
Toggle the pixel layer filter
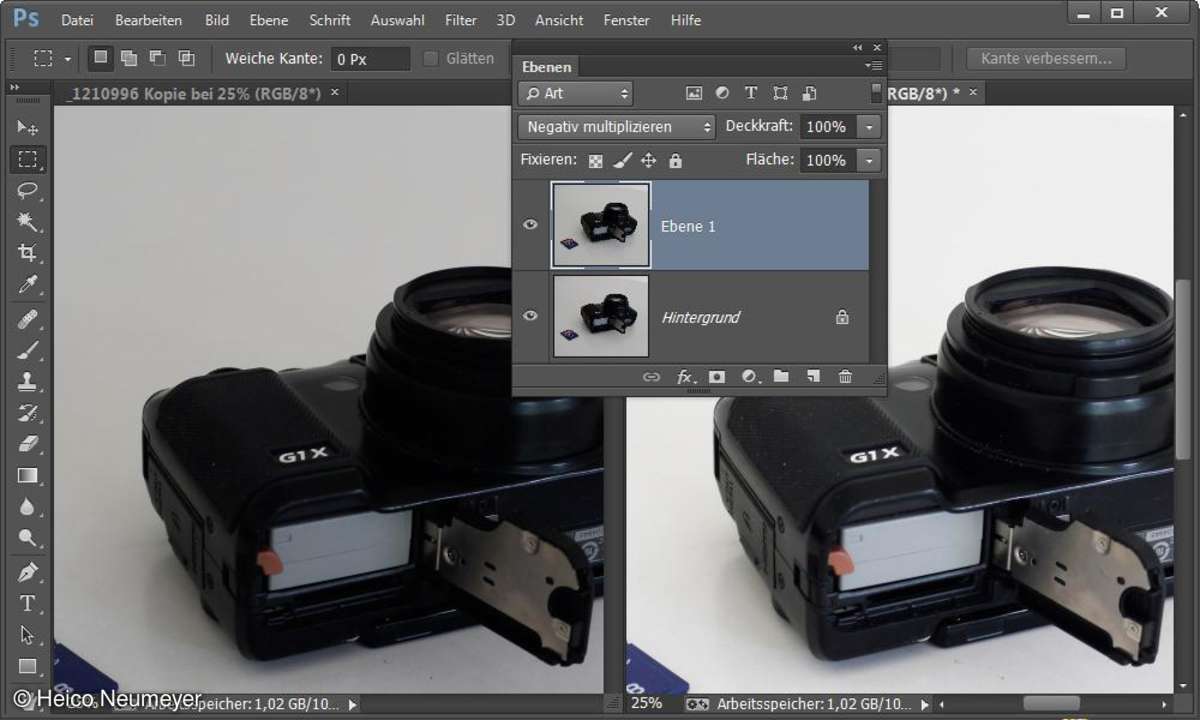[693, 93]
